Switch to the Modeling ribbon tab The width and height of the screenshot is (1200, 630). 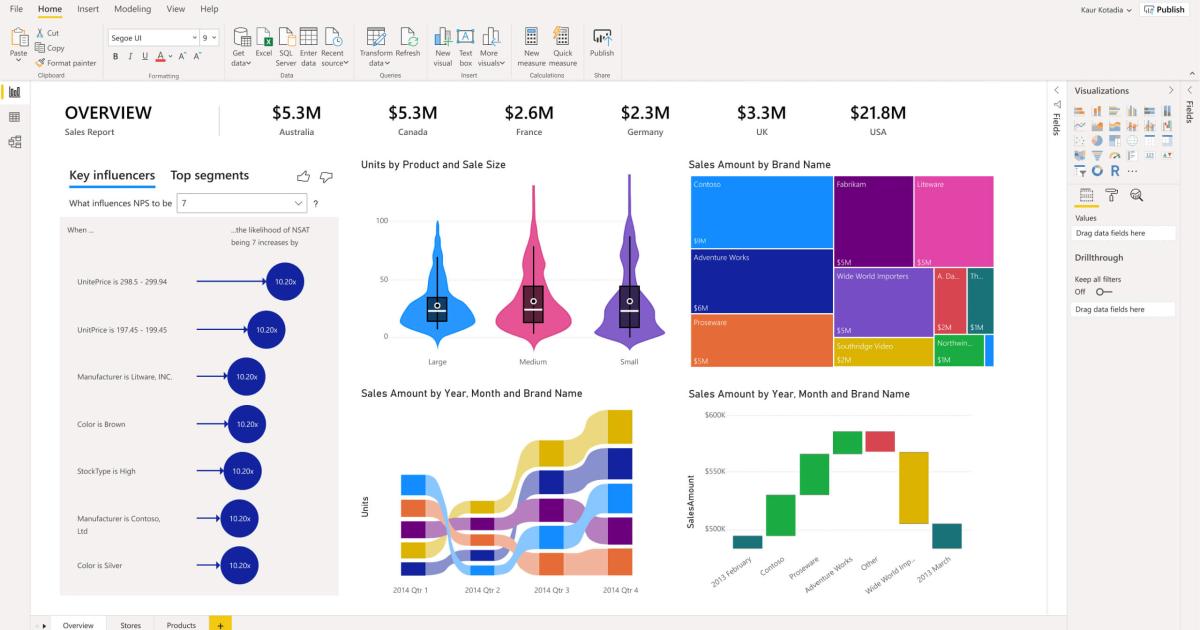click(133, 9)
